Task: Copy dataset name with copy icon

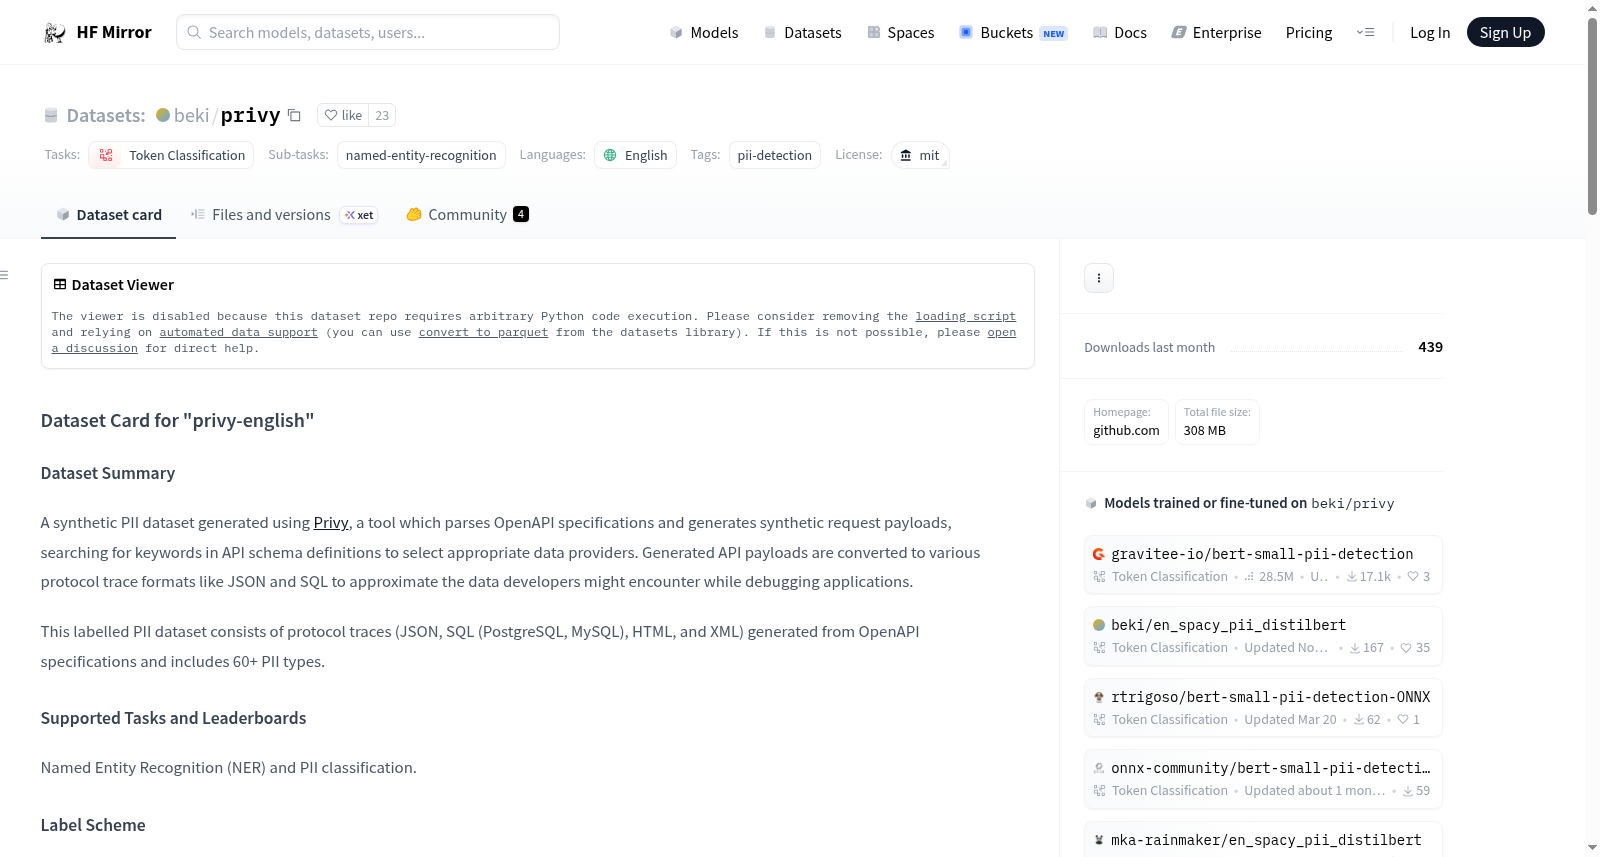Action: [x=294, y=115]
